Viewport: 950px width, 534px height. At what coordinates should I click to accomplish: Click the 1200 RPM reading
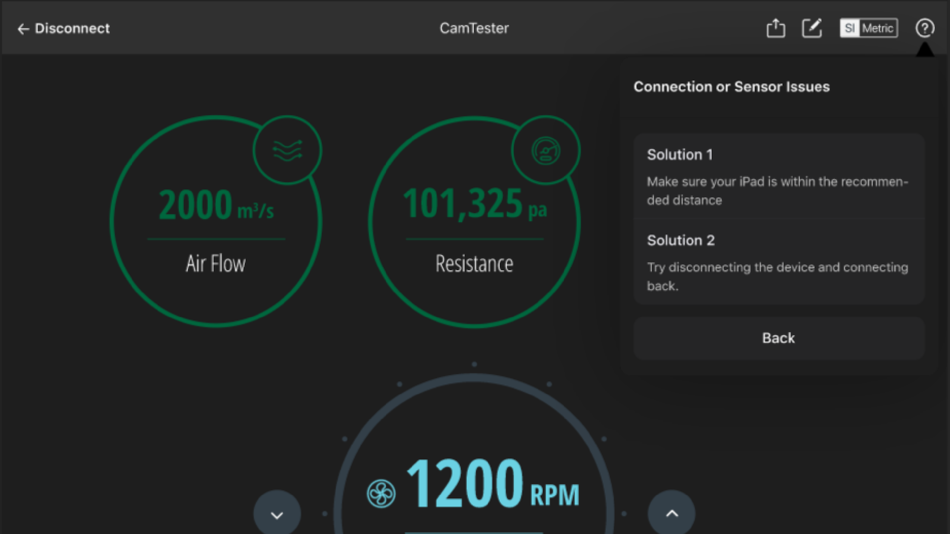(x=493, y=484)
